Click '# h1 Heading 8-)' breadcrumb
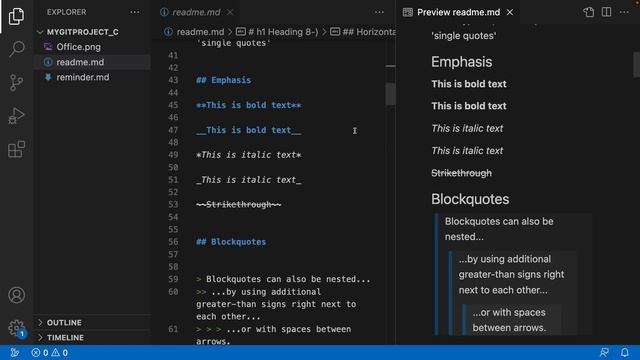The width and height of the screenshot is (640, 360). [282, 32]
